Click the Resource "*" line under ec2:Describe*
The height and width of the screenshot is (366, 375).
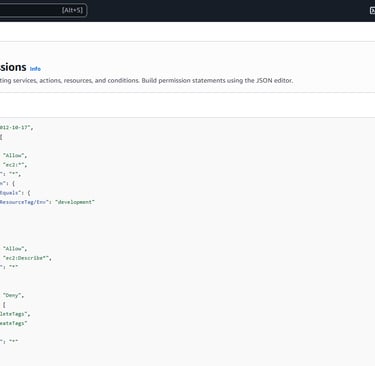tap(9, 267)
